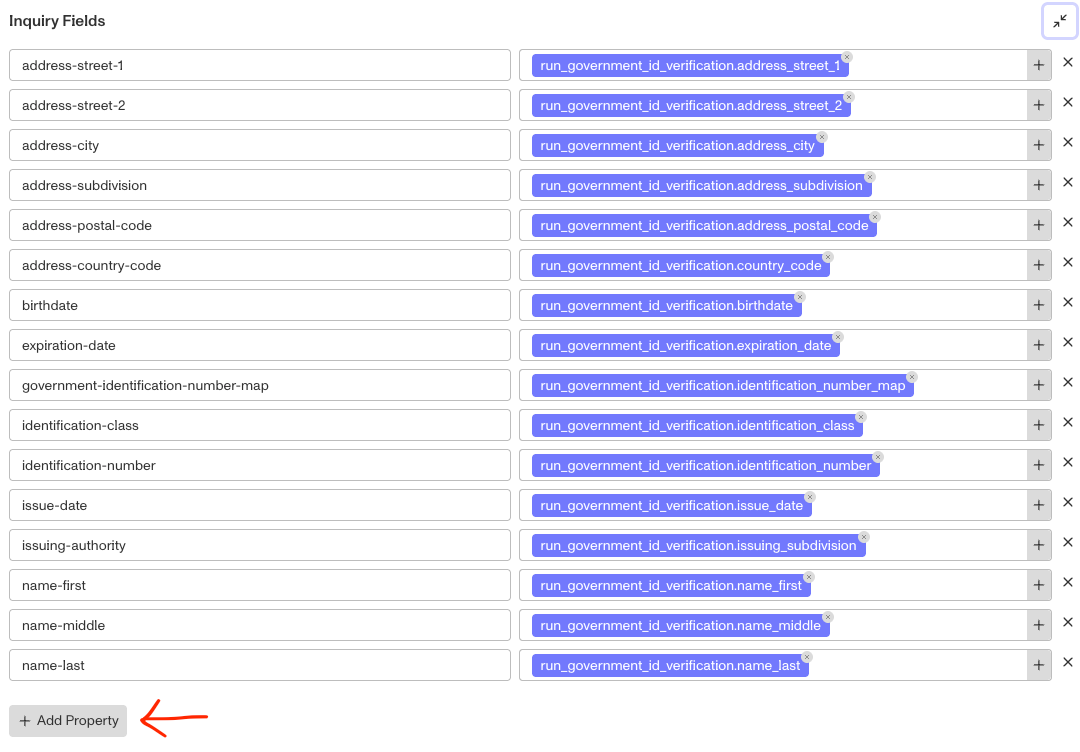Edit the address-street-1 key field
This screenshot has height=752, width=1080.
tap(260, 65)
